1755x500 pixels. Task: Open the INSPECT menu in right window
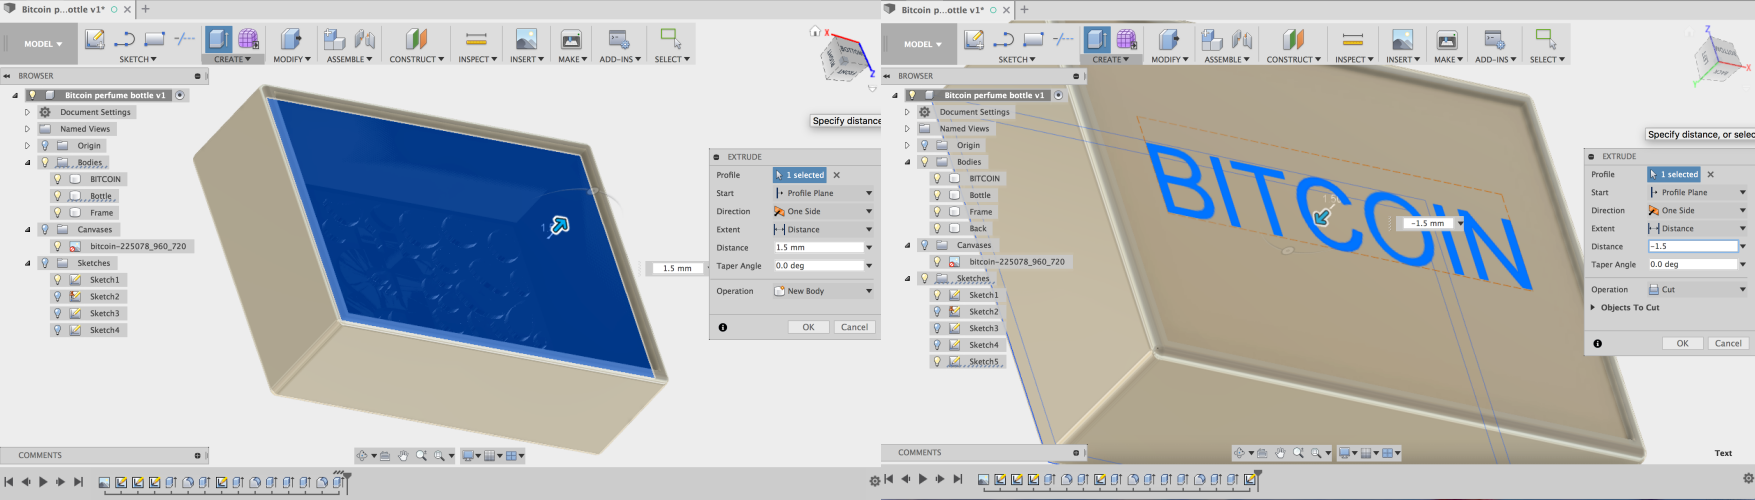[1355, 59]
